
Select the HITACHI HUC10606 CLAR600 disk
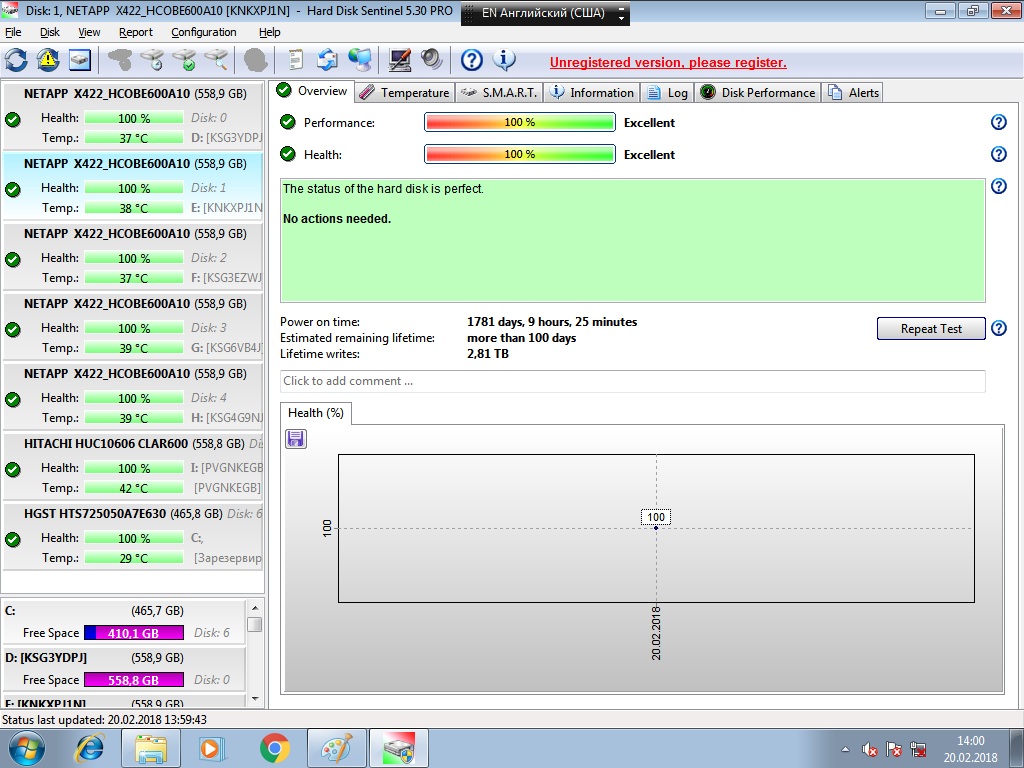(133, 465)
